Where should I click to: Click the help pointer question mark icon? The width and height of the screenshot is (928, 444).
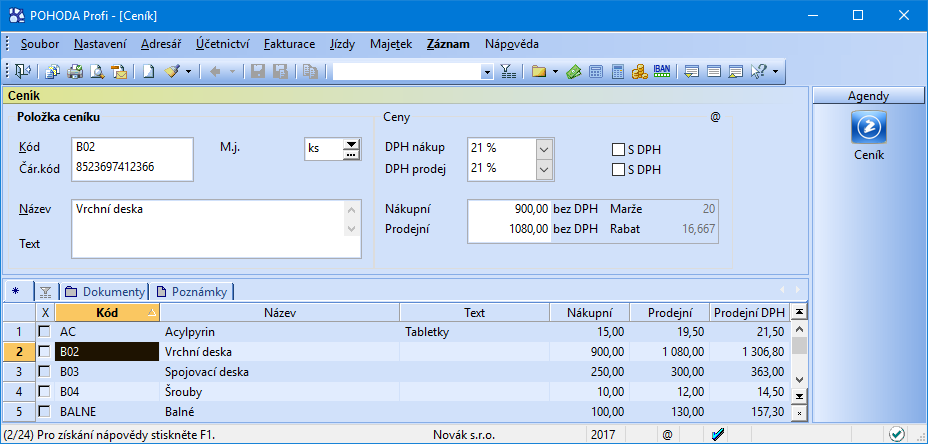[759, 72]
